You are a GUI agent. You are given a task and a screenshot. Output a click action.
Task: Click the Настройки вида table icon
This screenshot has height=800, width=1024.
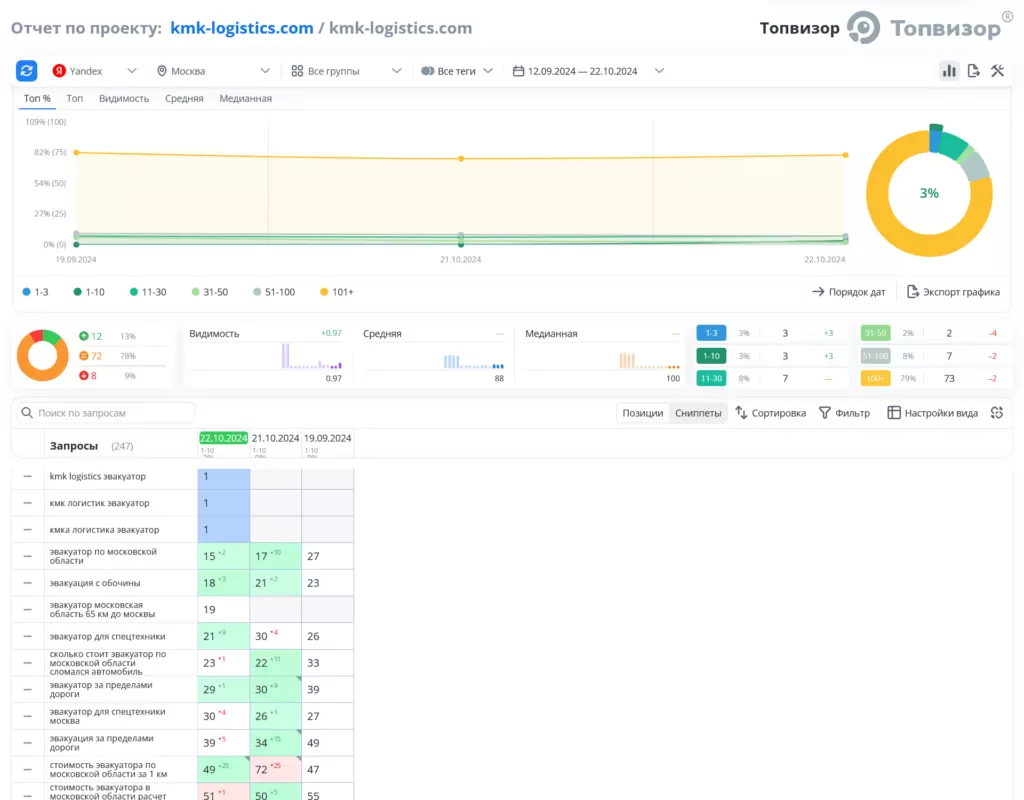893,413
